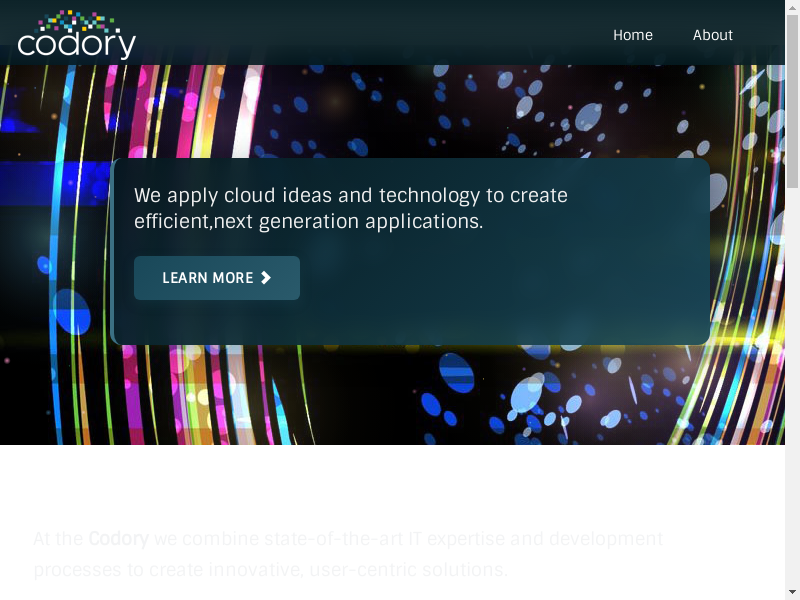This screenshot has width=800, height=600.
Task: Click the Codory logo wordmark
Action: tap(77, 44)
